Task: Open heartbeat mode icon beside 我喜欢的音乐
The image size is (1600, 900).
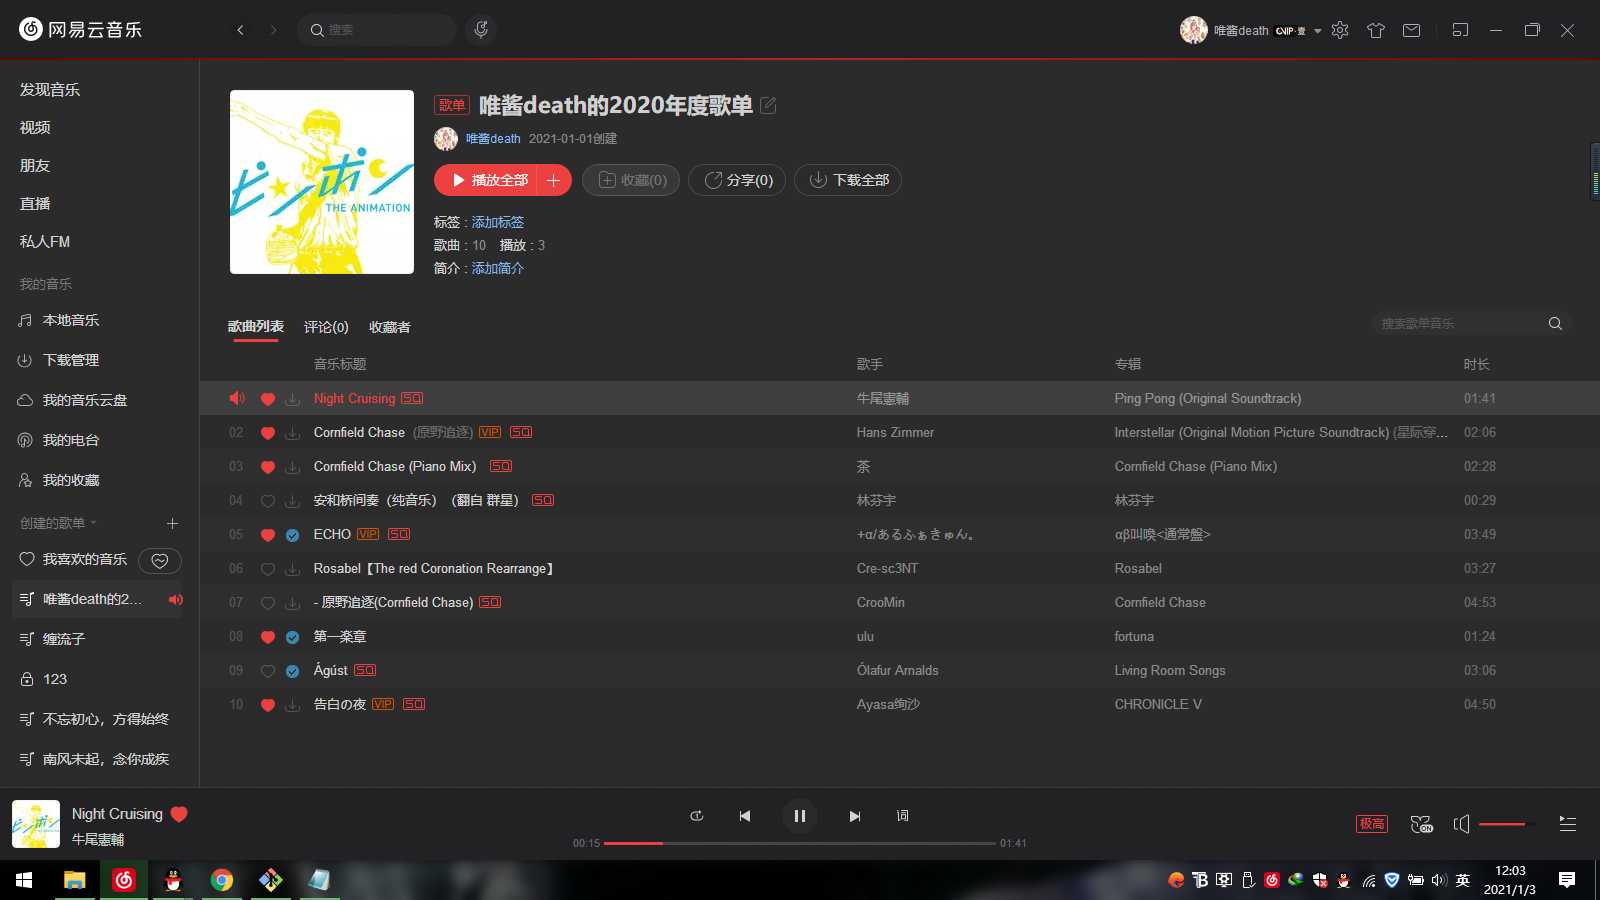Action: [x=160, y=561]
